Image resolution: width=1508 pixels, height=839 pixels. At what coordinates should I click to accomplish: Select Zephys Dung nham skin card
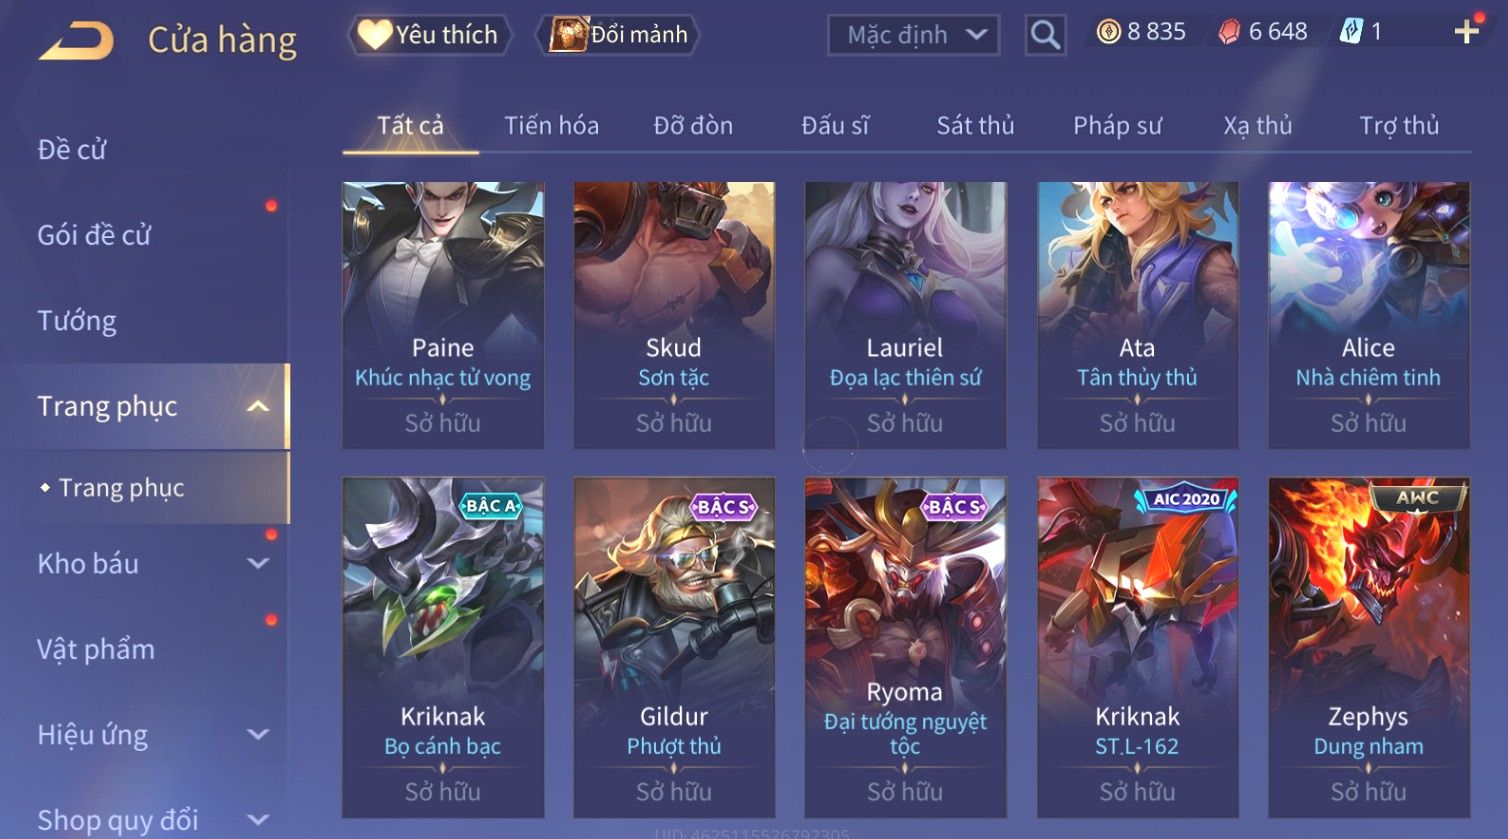click(1368, 647)
